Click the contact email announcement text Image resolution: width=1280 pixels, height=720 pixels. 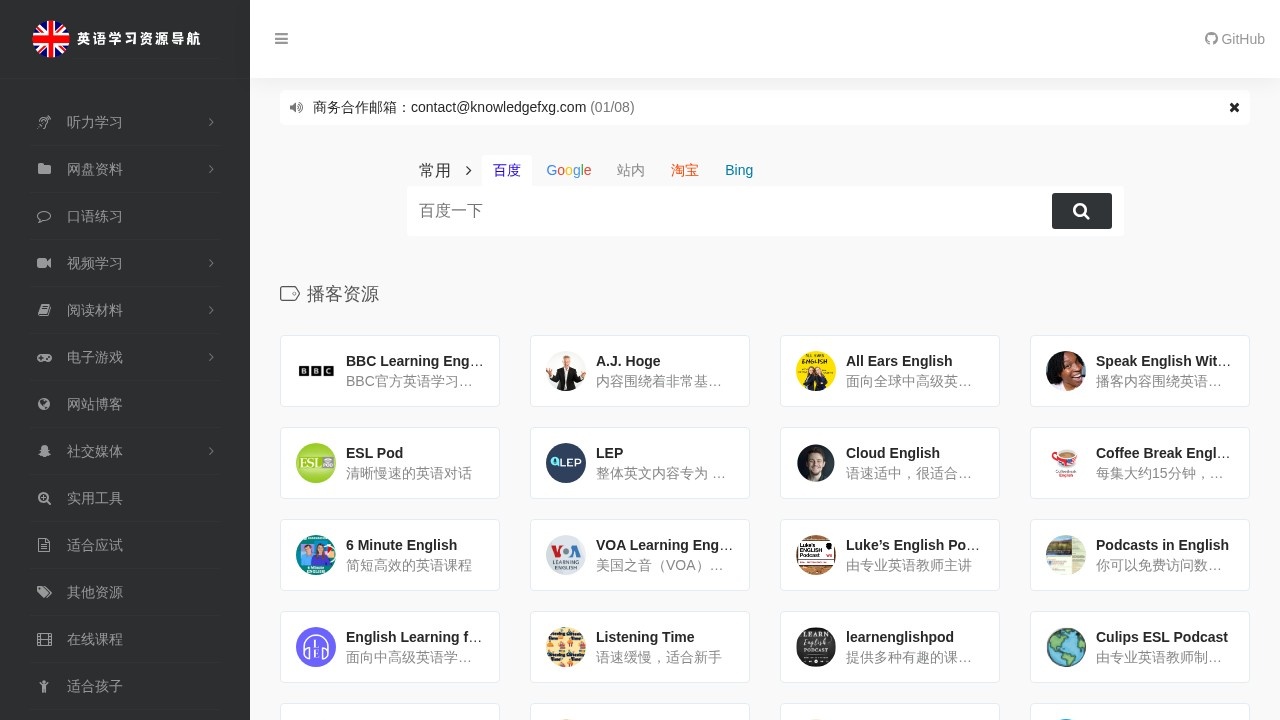(x=473, y=107)
